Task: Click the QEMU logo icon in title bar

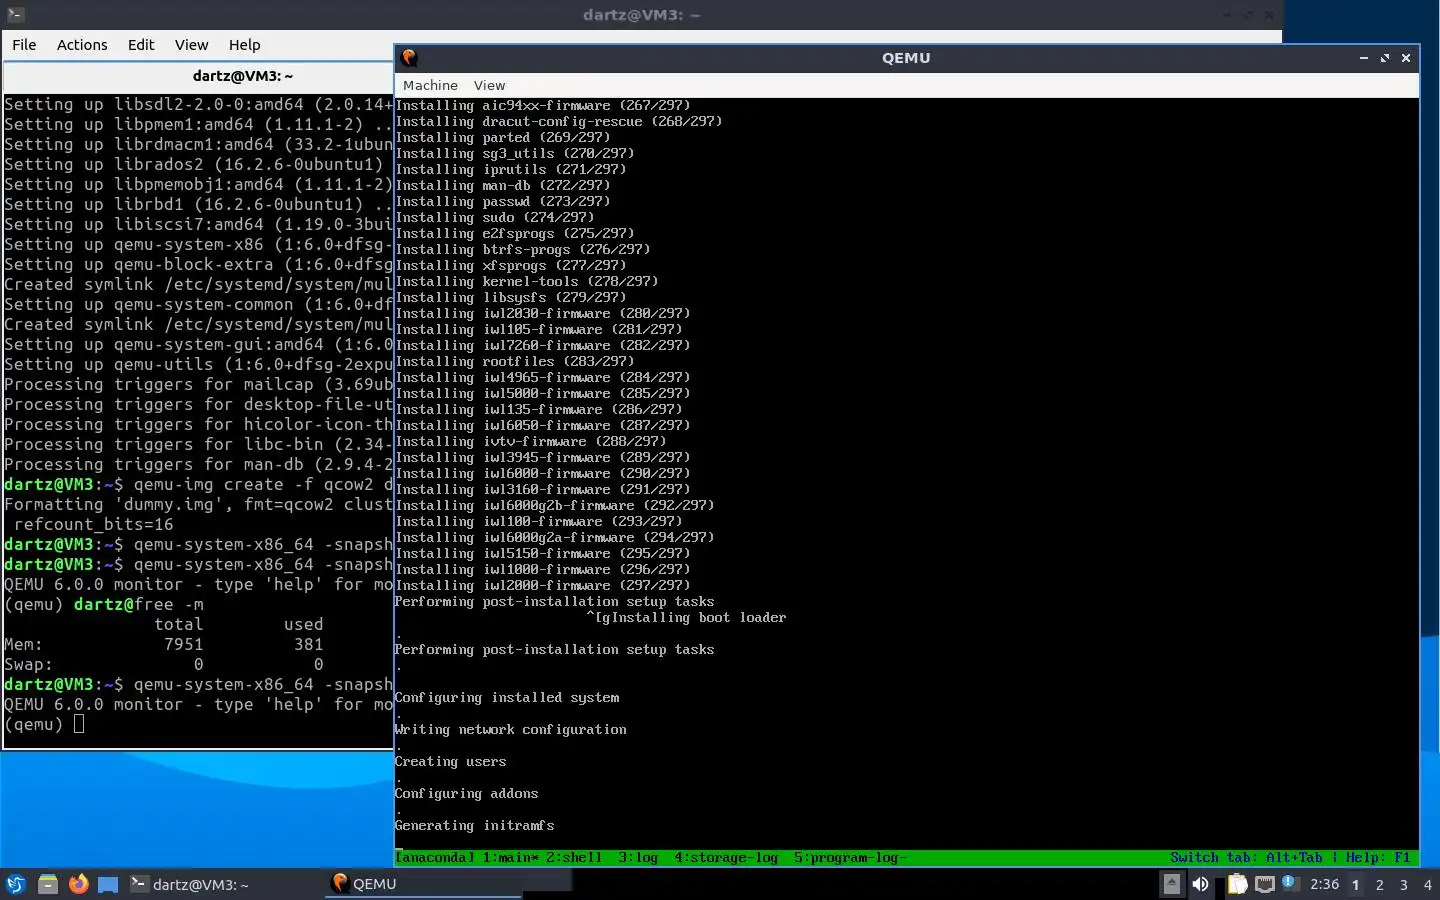Action: click(409, 58)
